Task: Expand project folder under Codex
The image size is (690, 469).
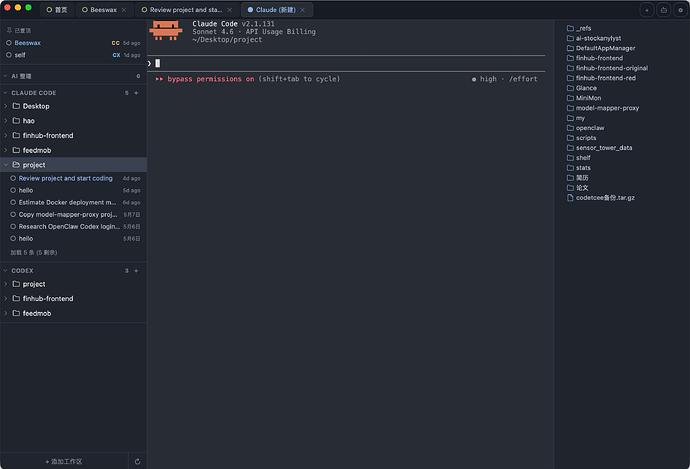Action: point(6,284)
